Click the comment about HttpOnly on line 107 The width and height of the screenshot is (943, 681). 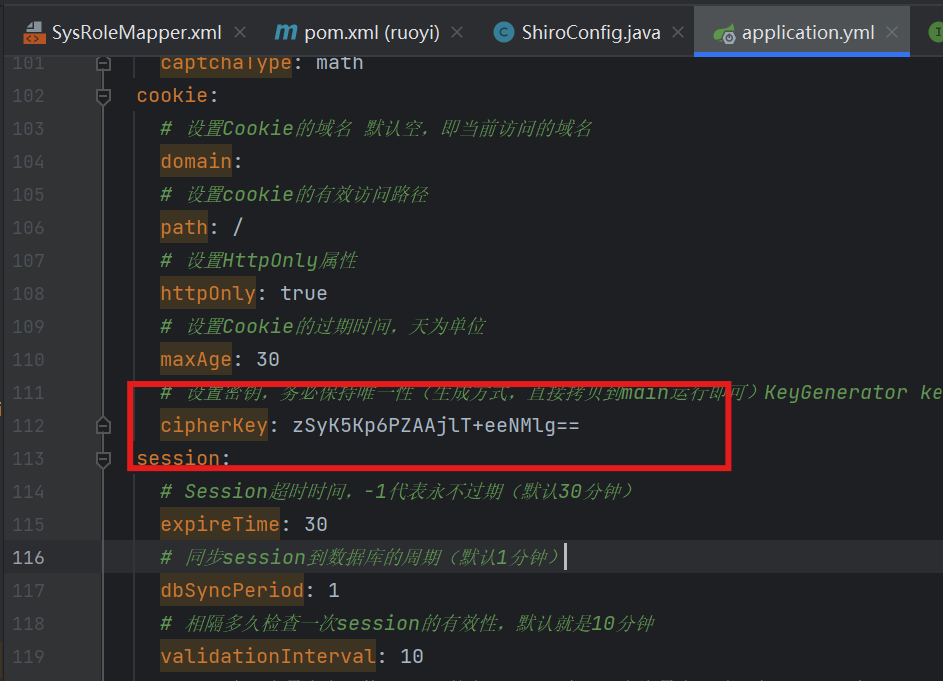pos(259,260)
